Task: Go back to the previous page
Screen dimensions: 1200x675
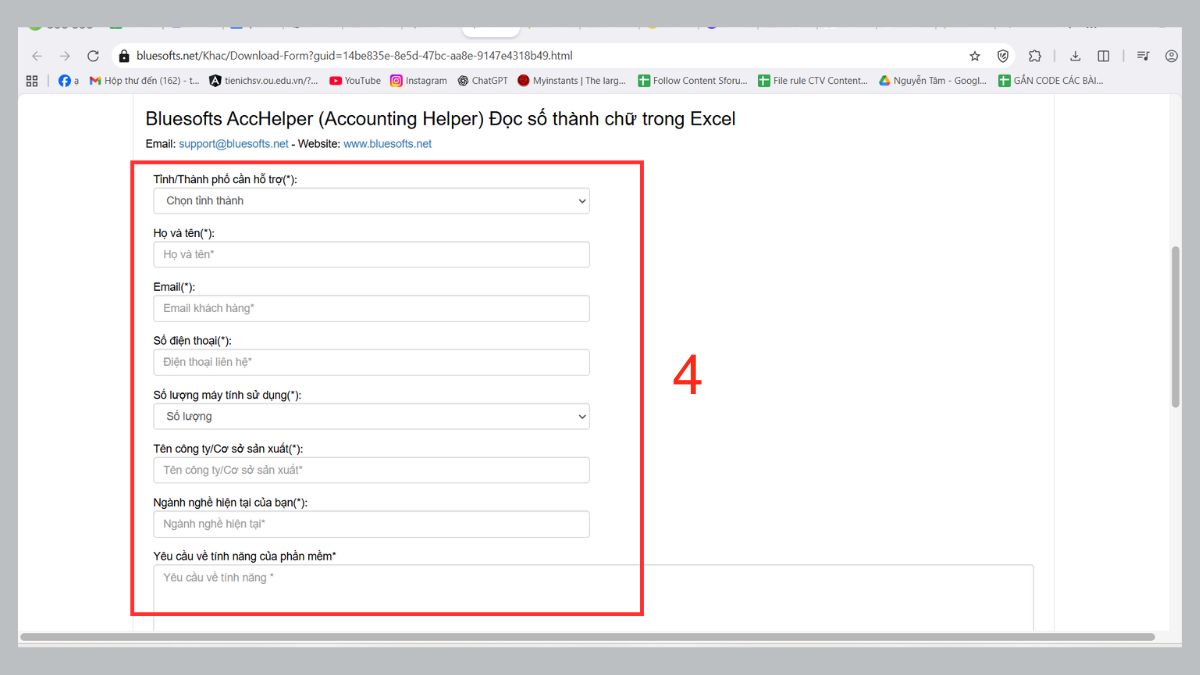Action: point(37,56)
